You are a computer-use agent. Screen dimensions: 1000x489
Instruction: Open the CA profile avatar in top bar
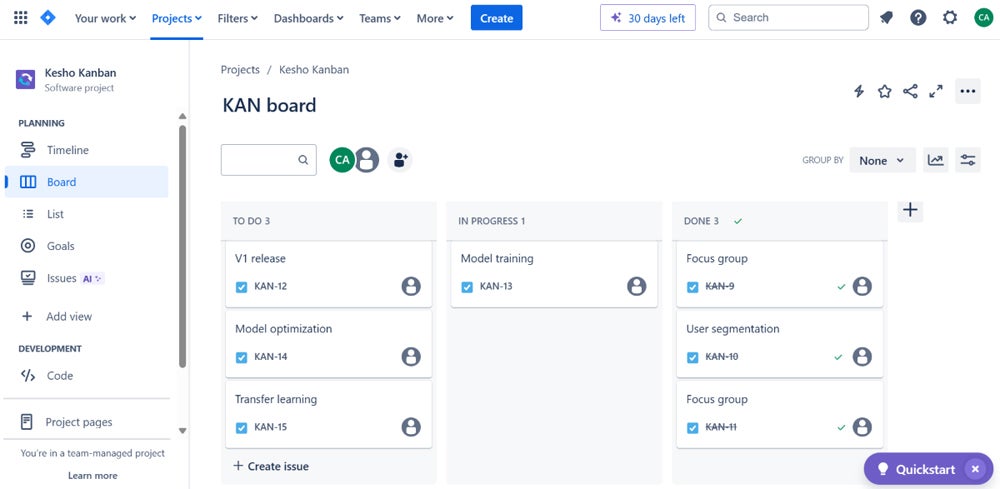point(983,18)
